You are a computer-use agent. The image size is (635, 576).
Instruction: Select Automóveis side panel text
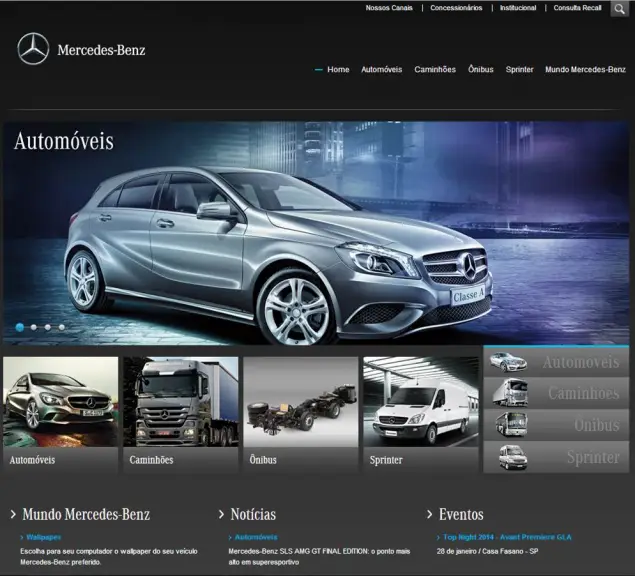pos(581,362)
